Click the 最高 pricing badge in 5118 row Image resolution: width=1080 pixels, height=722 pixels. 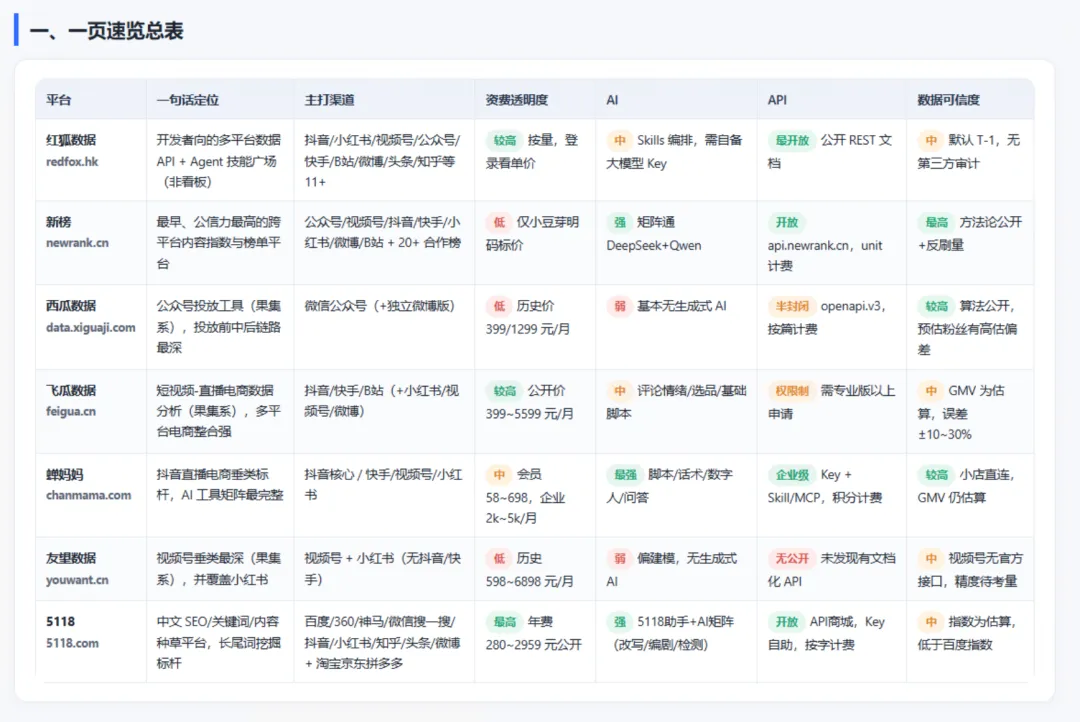(504, 621)
